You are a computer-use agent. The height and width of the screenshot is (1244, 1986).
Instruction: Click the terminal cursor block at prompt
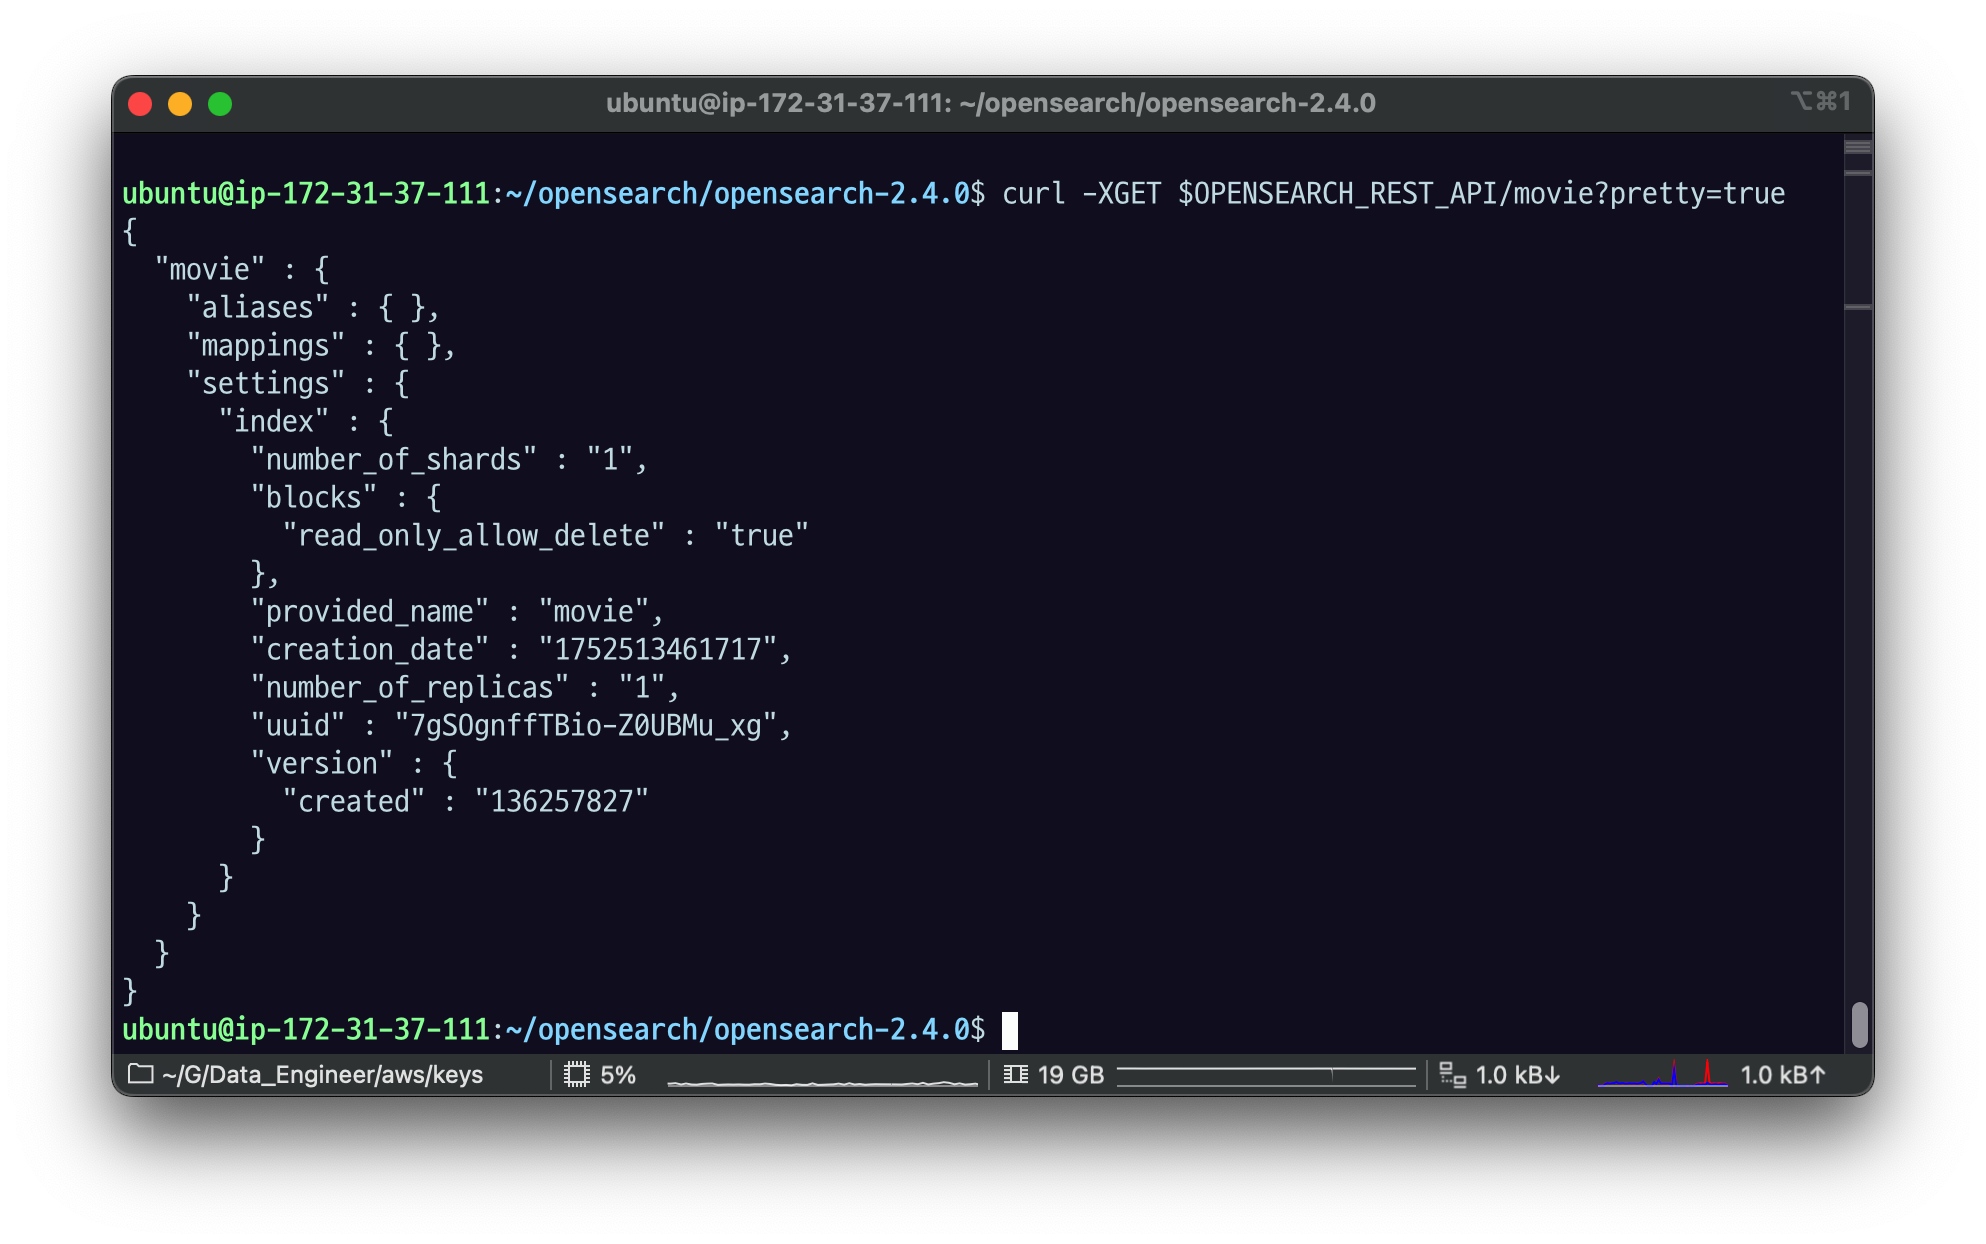1010,1030
